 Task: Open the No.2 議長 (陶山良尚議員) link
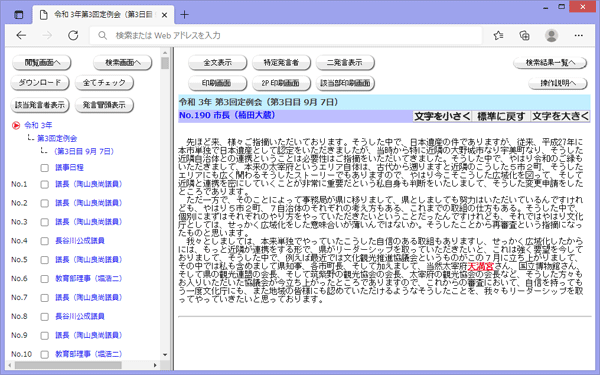coord(88,203)
